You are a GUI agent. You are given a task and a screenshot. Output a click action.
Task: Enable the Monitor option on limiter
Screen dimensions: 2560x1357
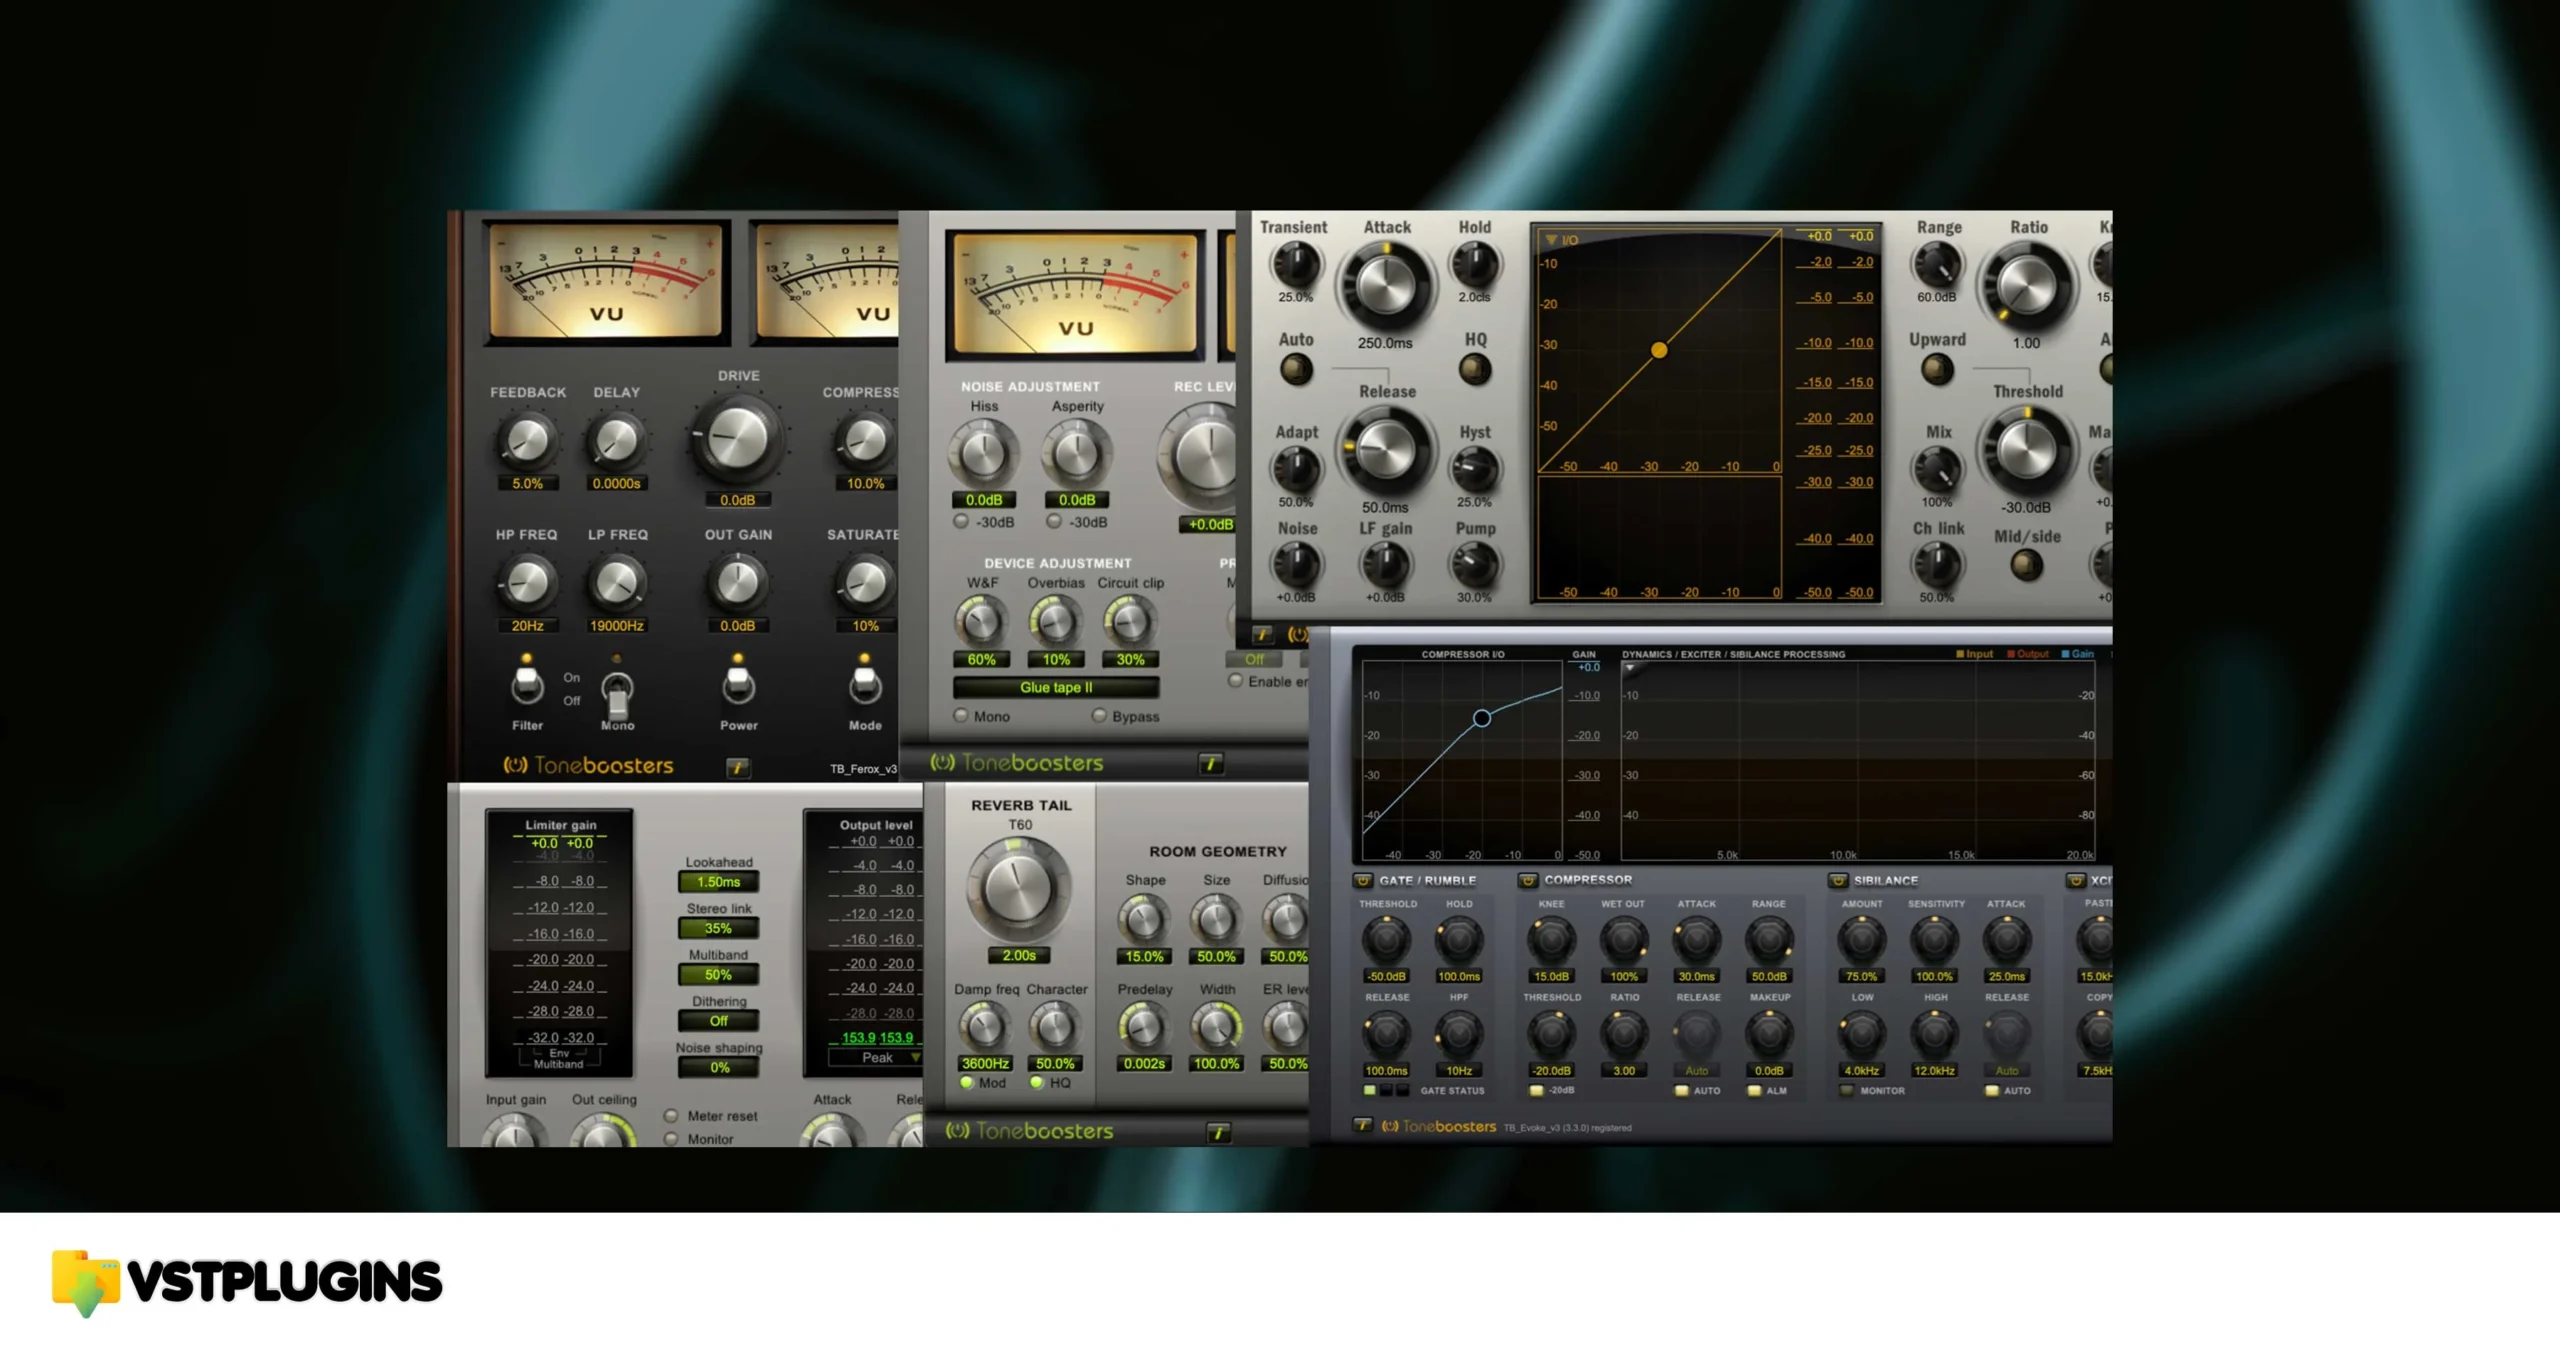tap(671, 1139)
